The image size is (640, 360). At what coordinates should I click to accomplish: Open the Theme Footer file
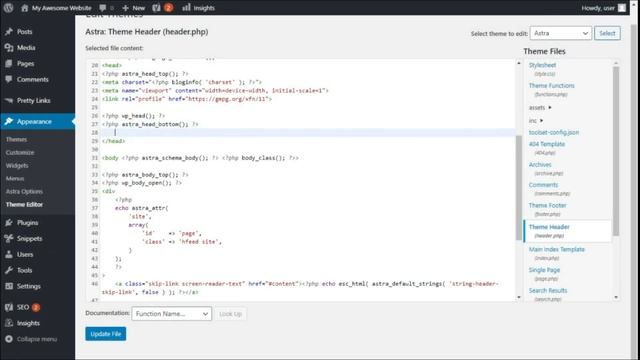click(x=547, y=205)
